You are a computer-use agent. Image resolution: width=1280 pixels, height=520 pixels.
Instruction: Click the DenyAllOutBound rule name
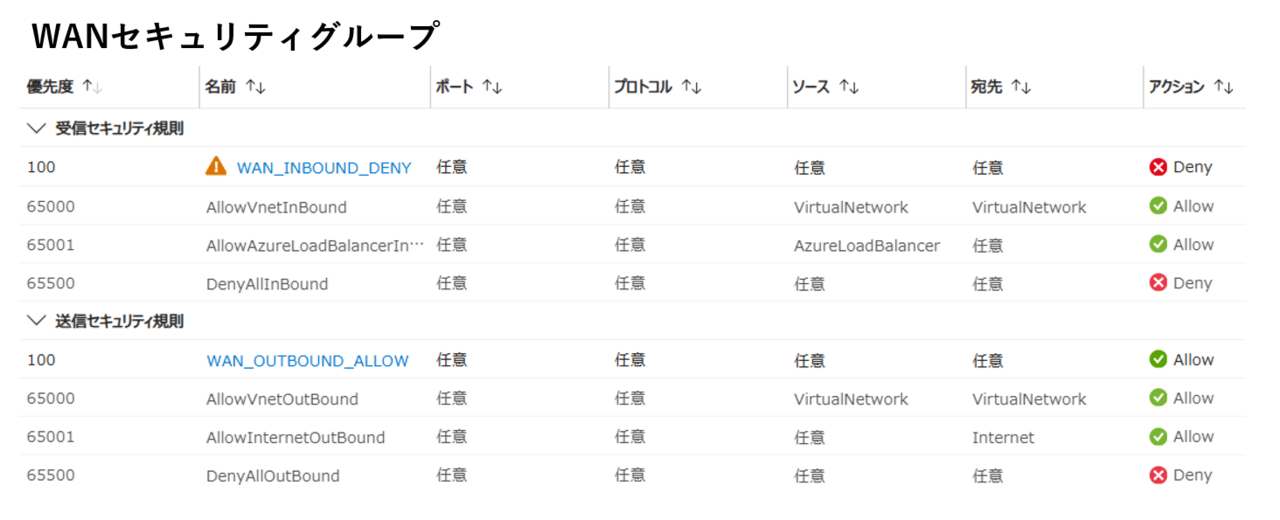click(273, 476)
